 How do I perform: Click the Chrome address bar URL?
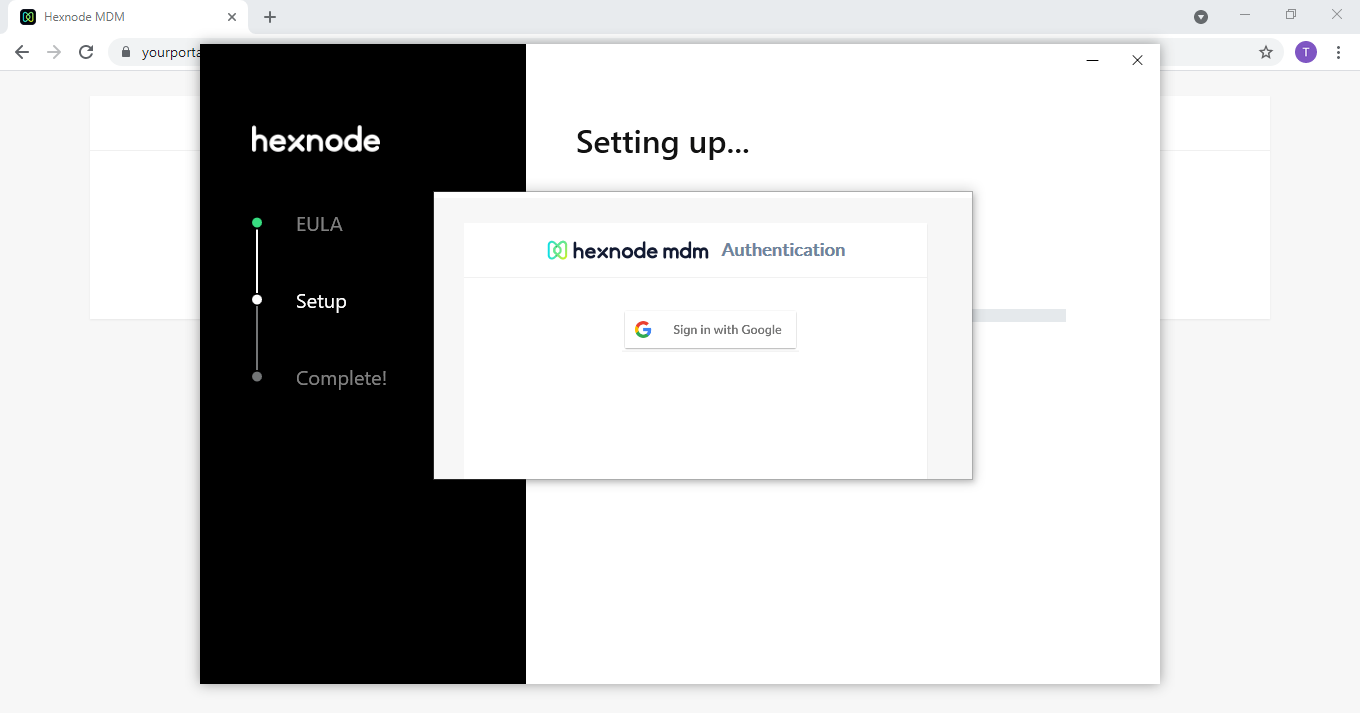click(171, 53)
